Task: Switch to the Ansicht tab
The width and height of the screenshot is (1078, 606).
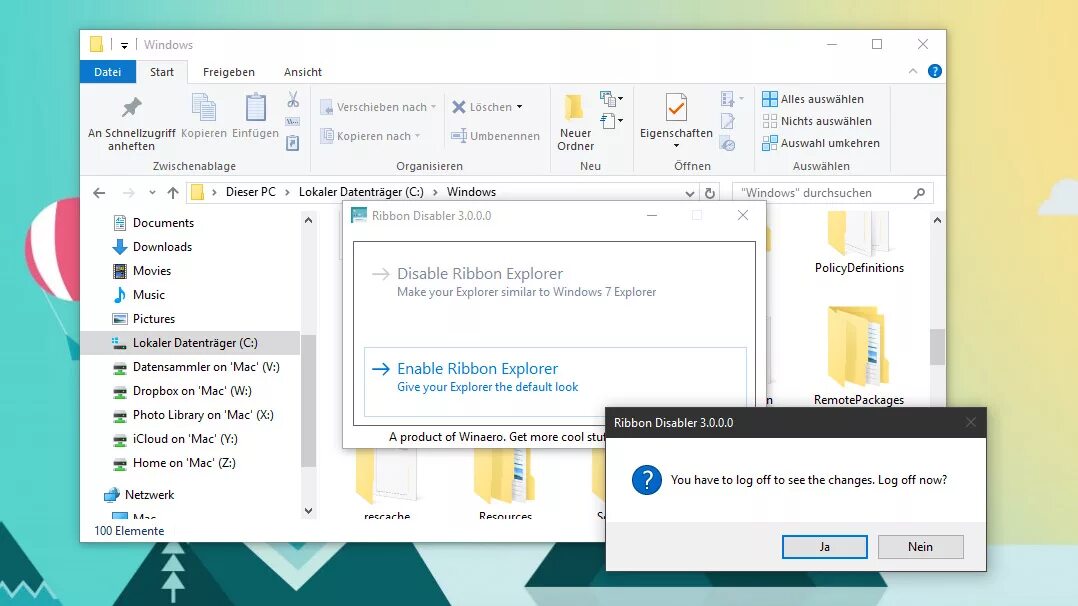Action: coord(303,72)
